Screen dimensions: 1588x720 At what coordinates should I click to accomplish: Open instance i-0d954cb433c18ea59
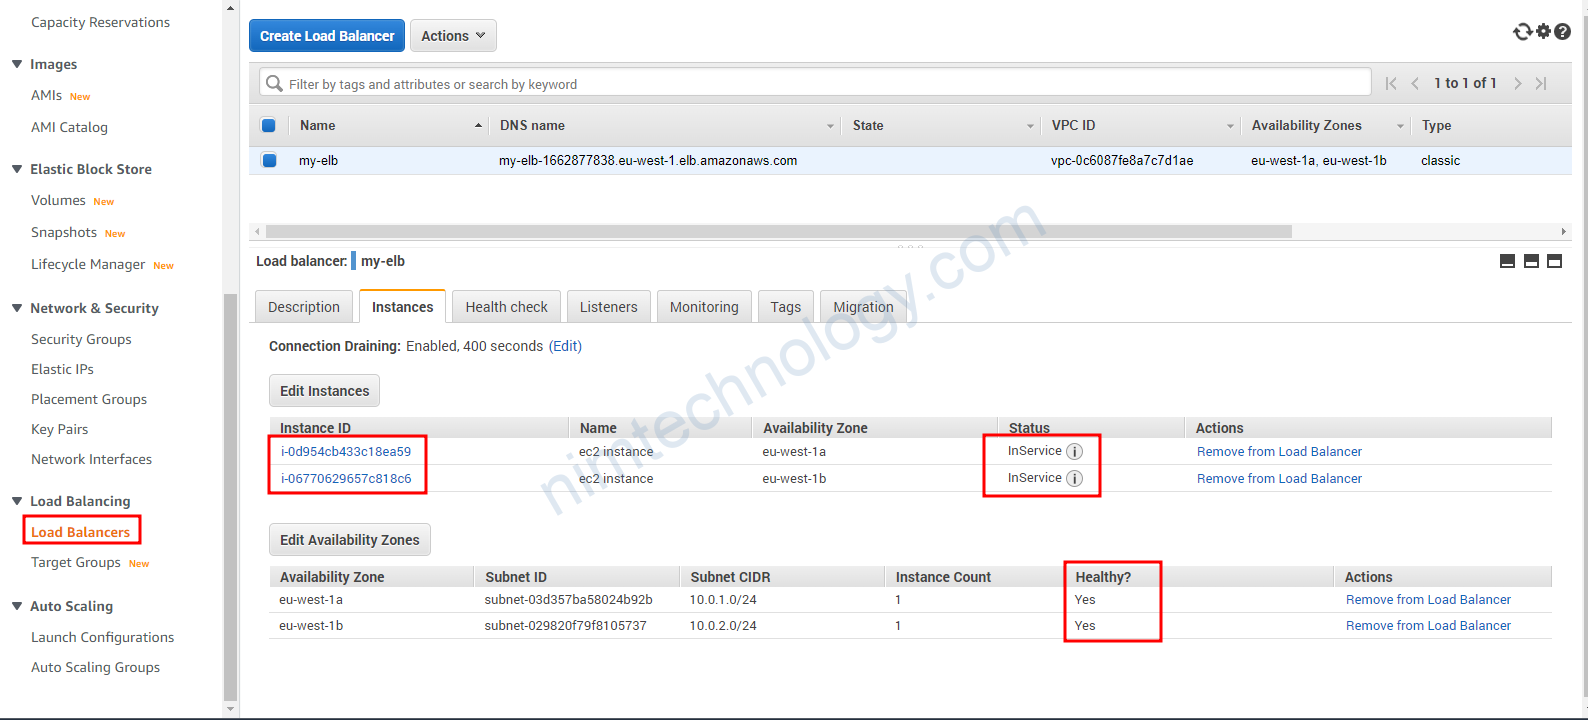[346, 451]
